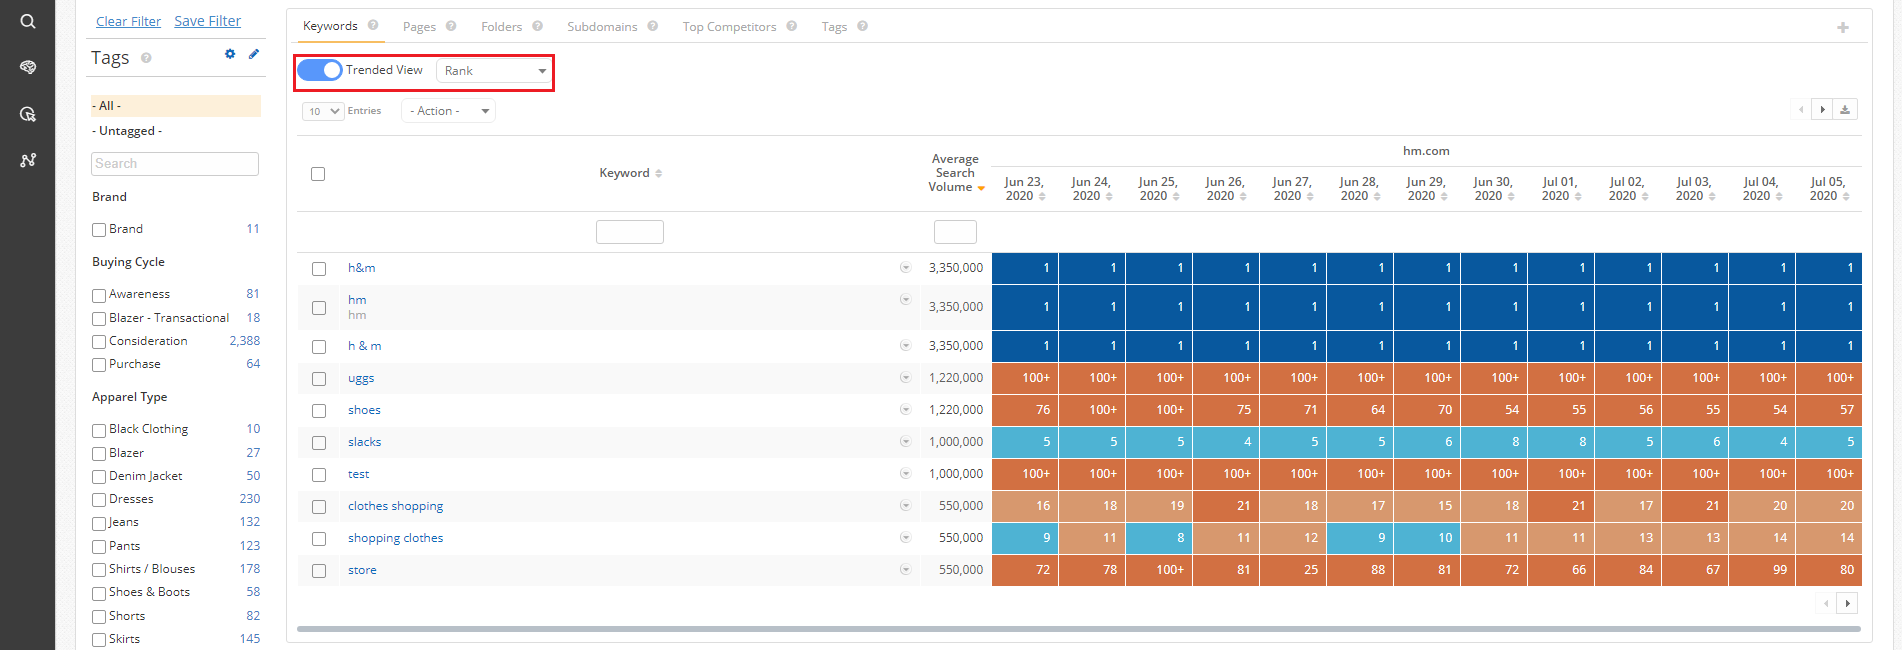
Task: Open row options circle for h&m keyword
Action: pyautogui.click(x=905, y=267)
